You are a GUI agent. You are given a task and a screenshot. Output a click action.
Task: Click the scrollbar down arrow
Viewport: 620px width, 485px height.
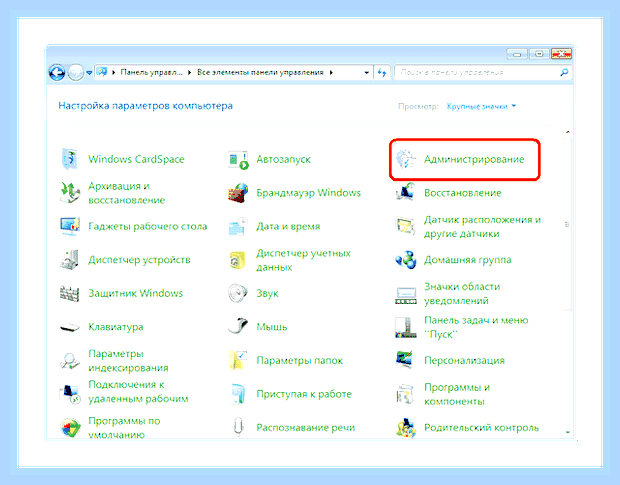click(567, 432)
